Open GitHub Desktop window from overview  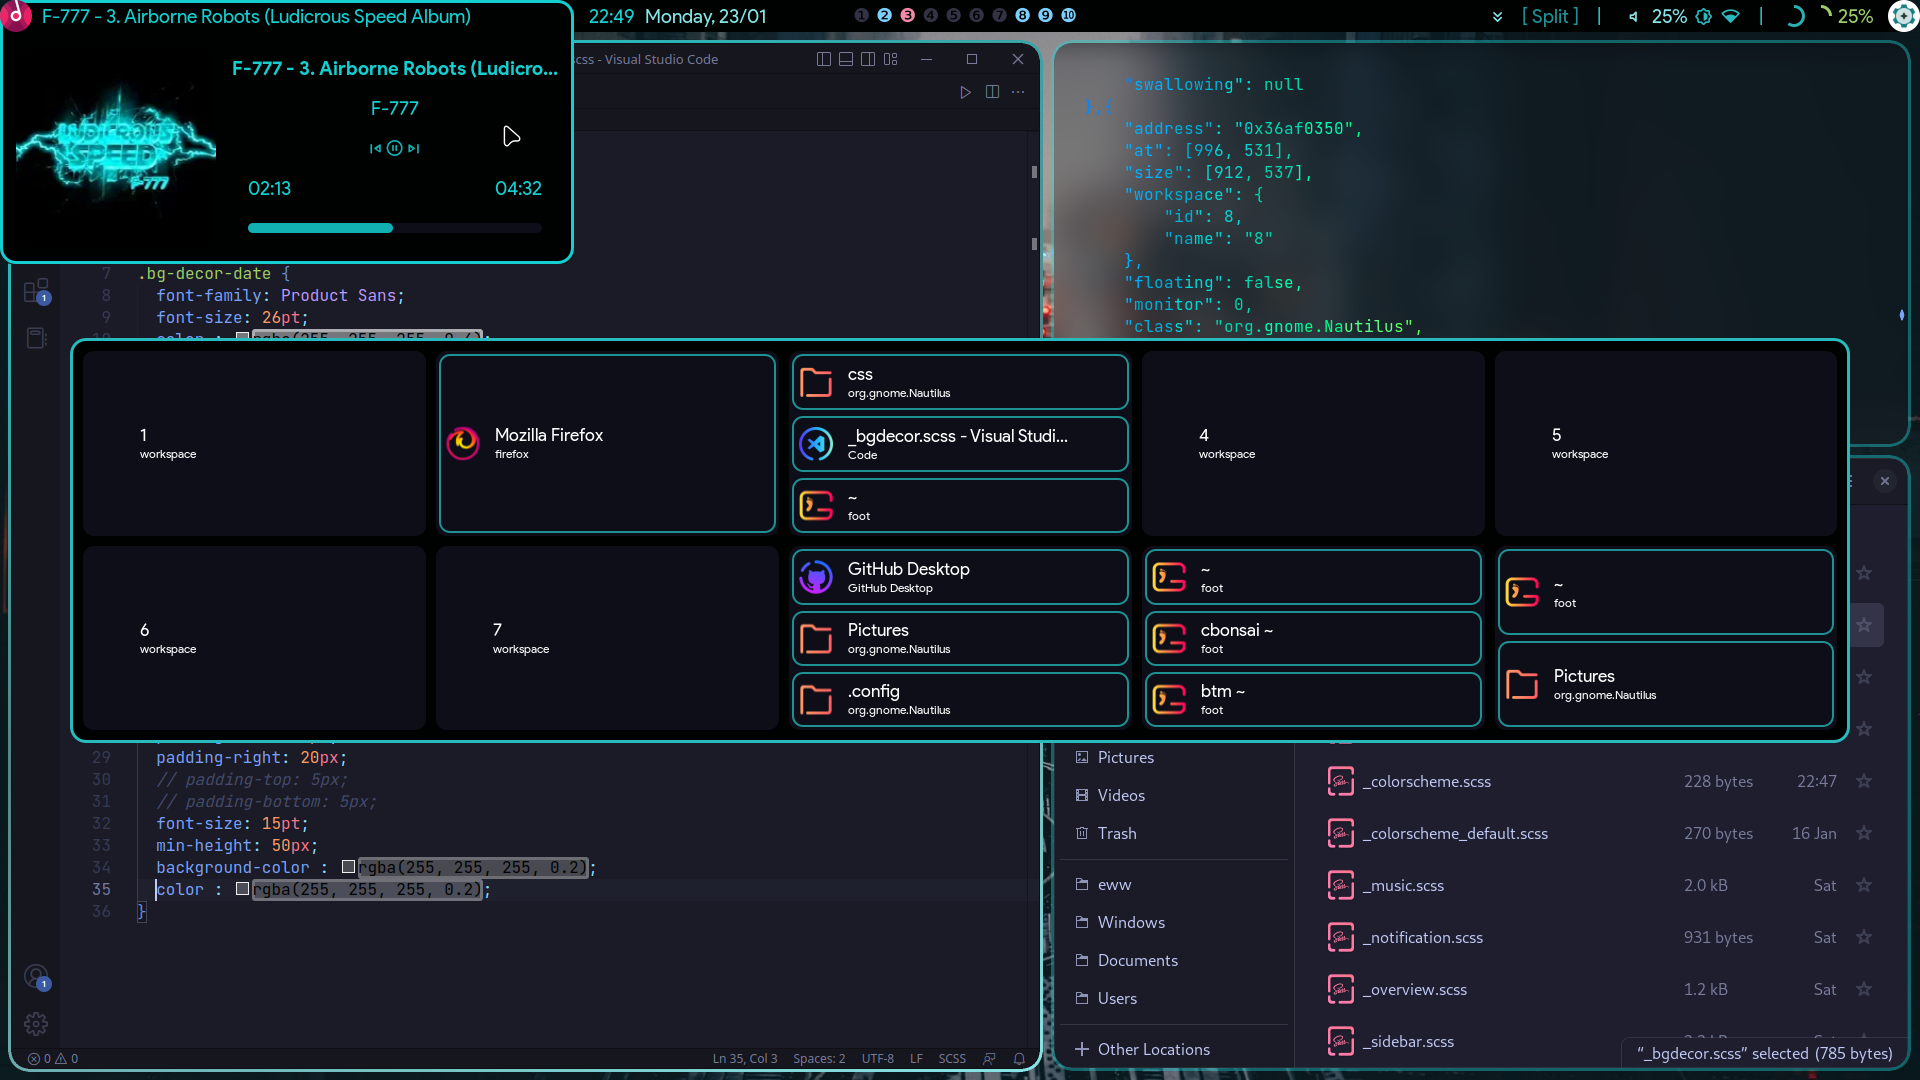pos(960,577)
